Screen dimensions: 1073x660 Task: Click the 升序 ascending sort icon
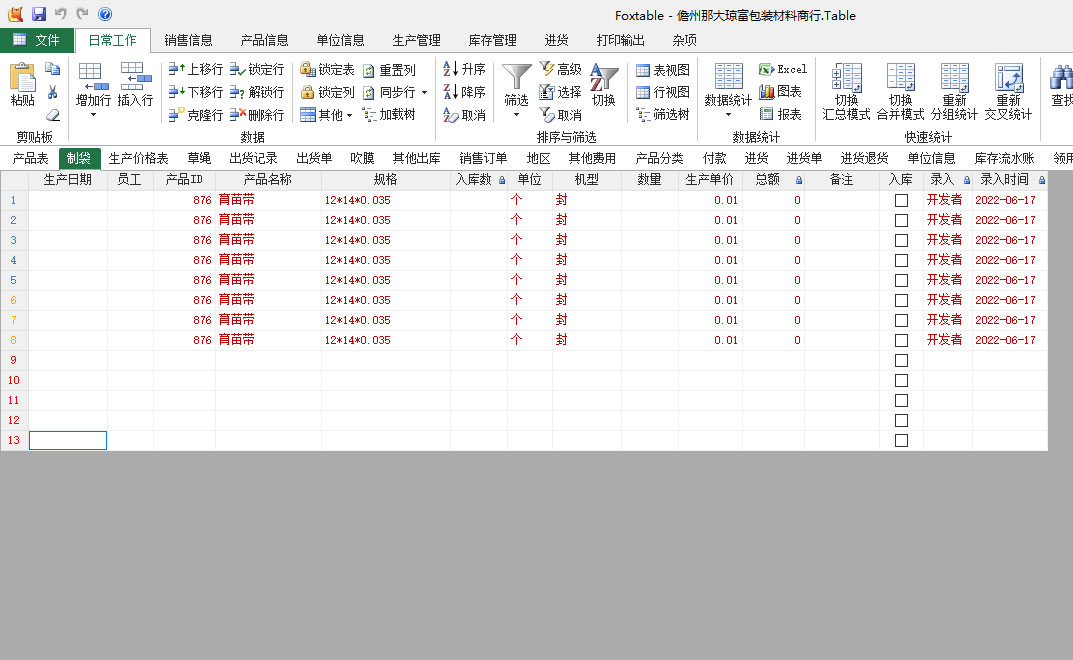[451, 69]
